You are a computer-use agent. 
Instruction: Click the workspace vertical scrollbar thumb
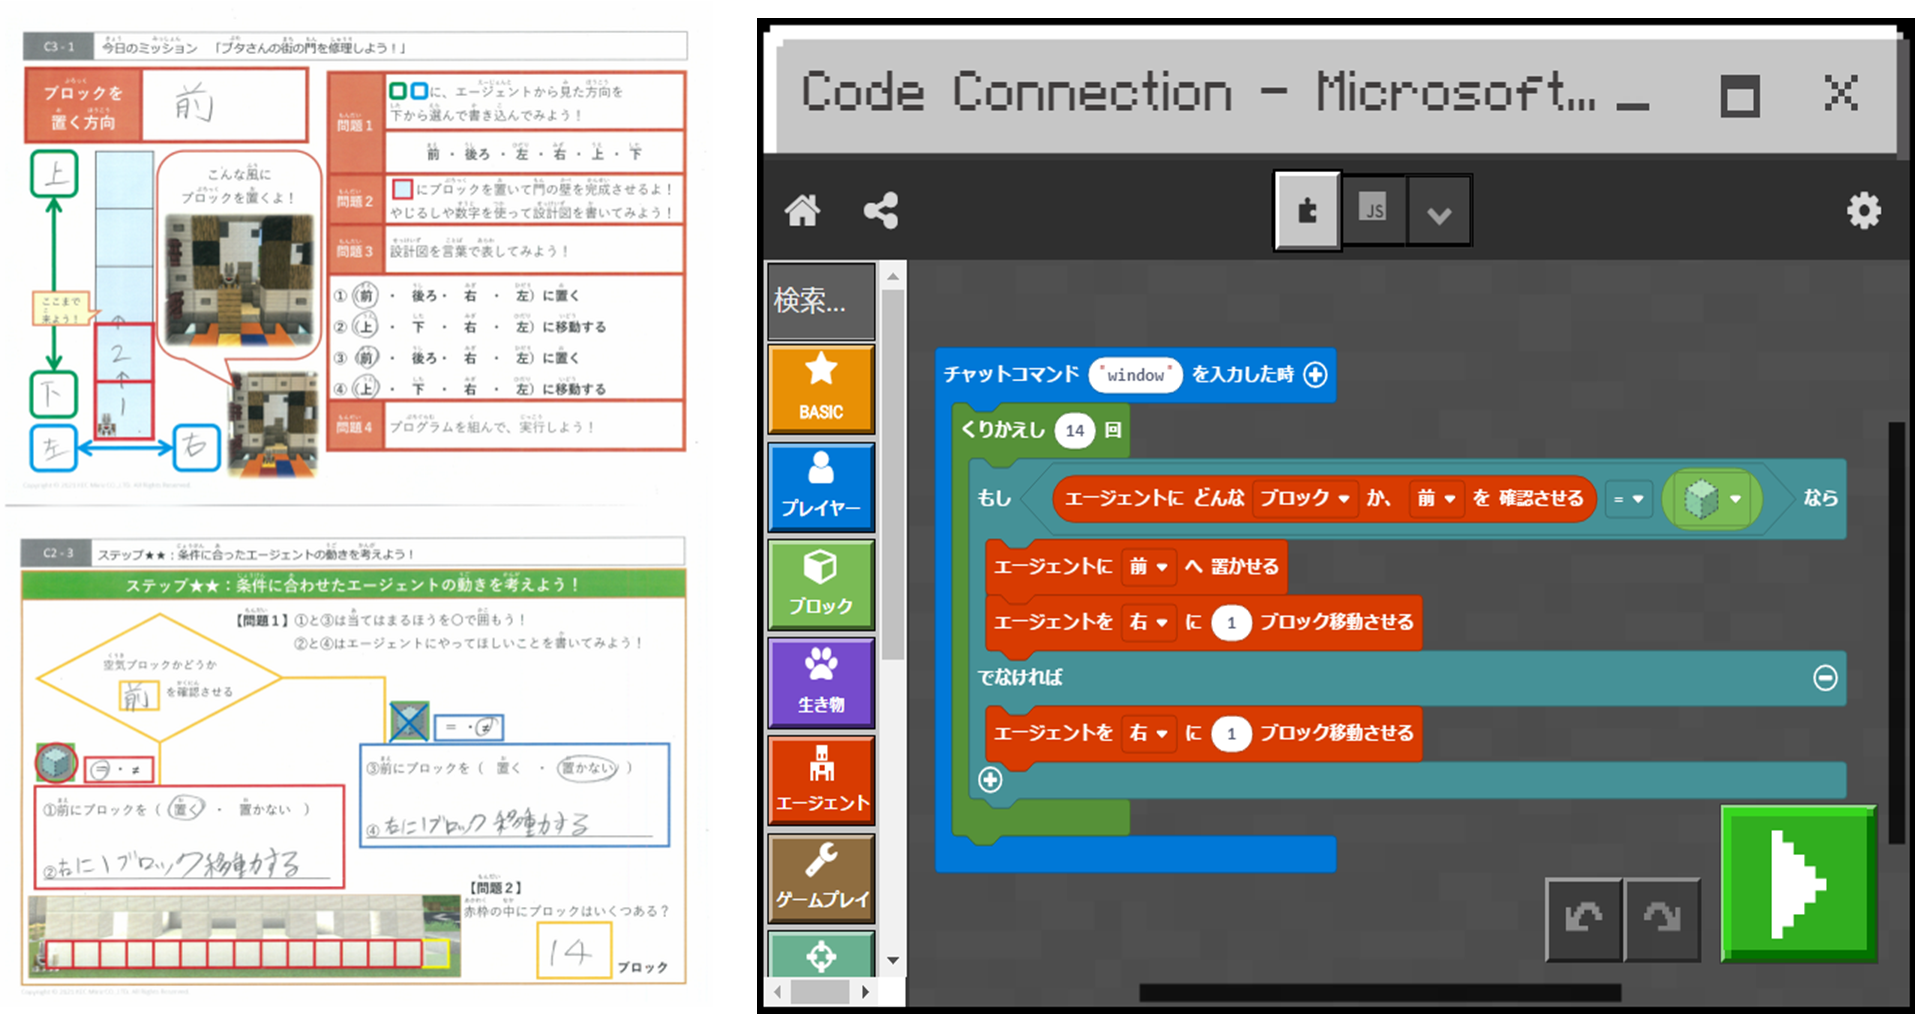point(1896,633)
